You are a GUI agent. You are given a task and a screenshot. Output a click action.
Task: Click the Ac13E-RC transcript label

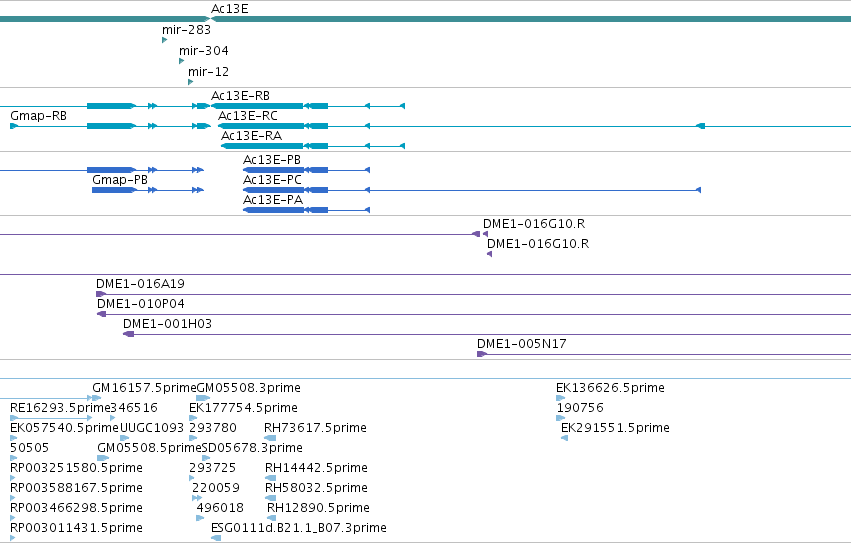point(247,116)
